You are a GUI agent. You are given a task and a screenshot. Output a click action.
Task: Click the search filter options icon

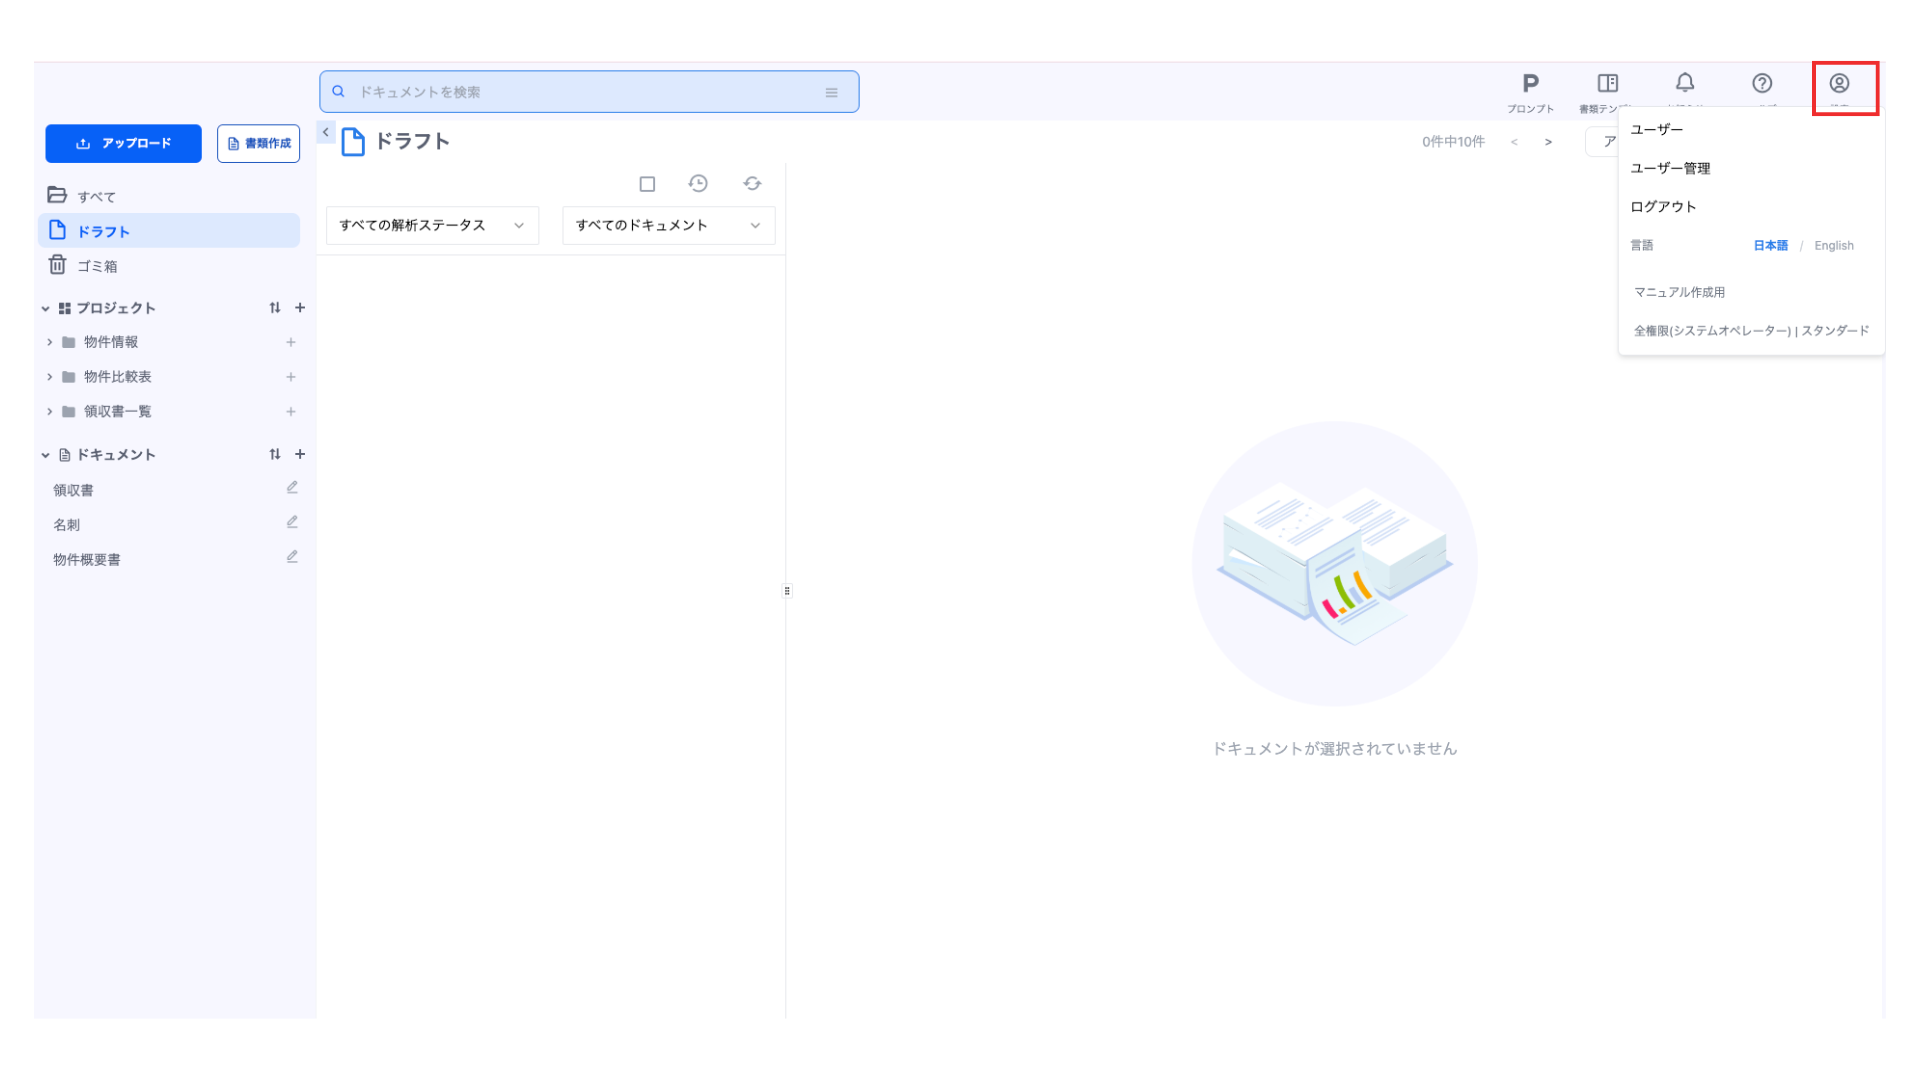[x=831, y=92]
